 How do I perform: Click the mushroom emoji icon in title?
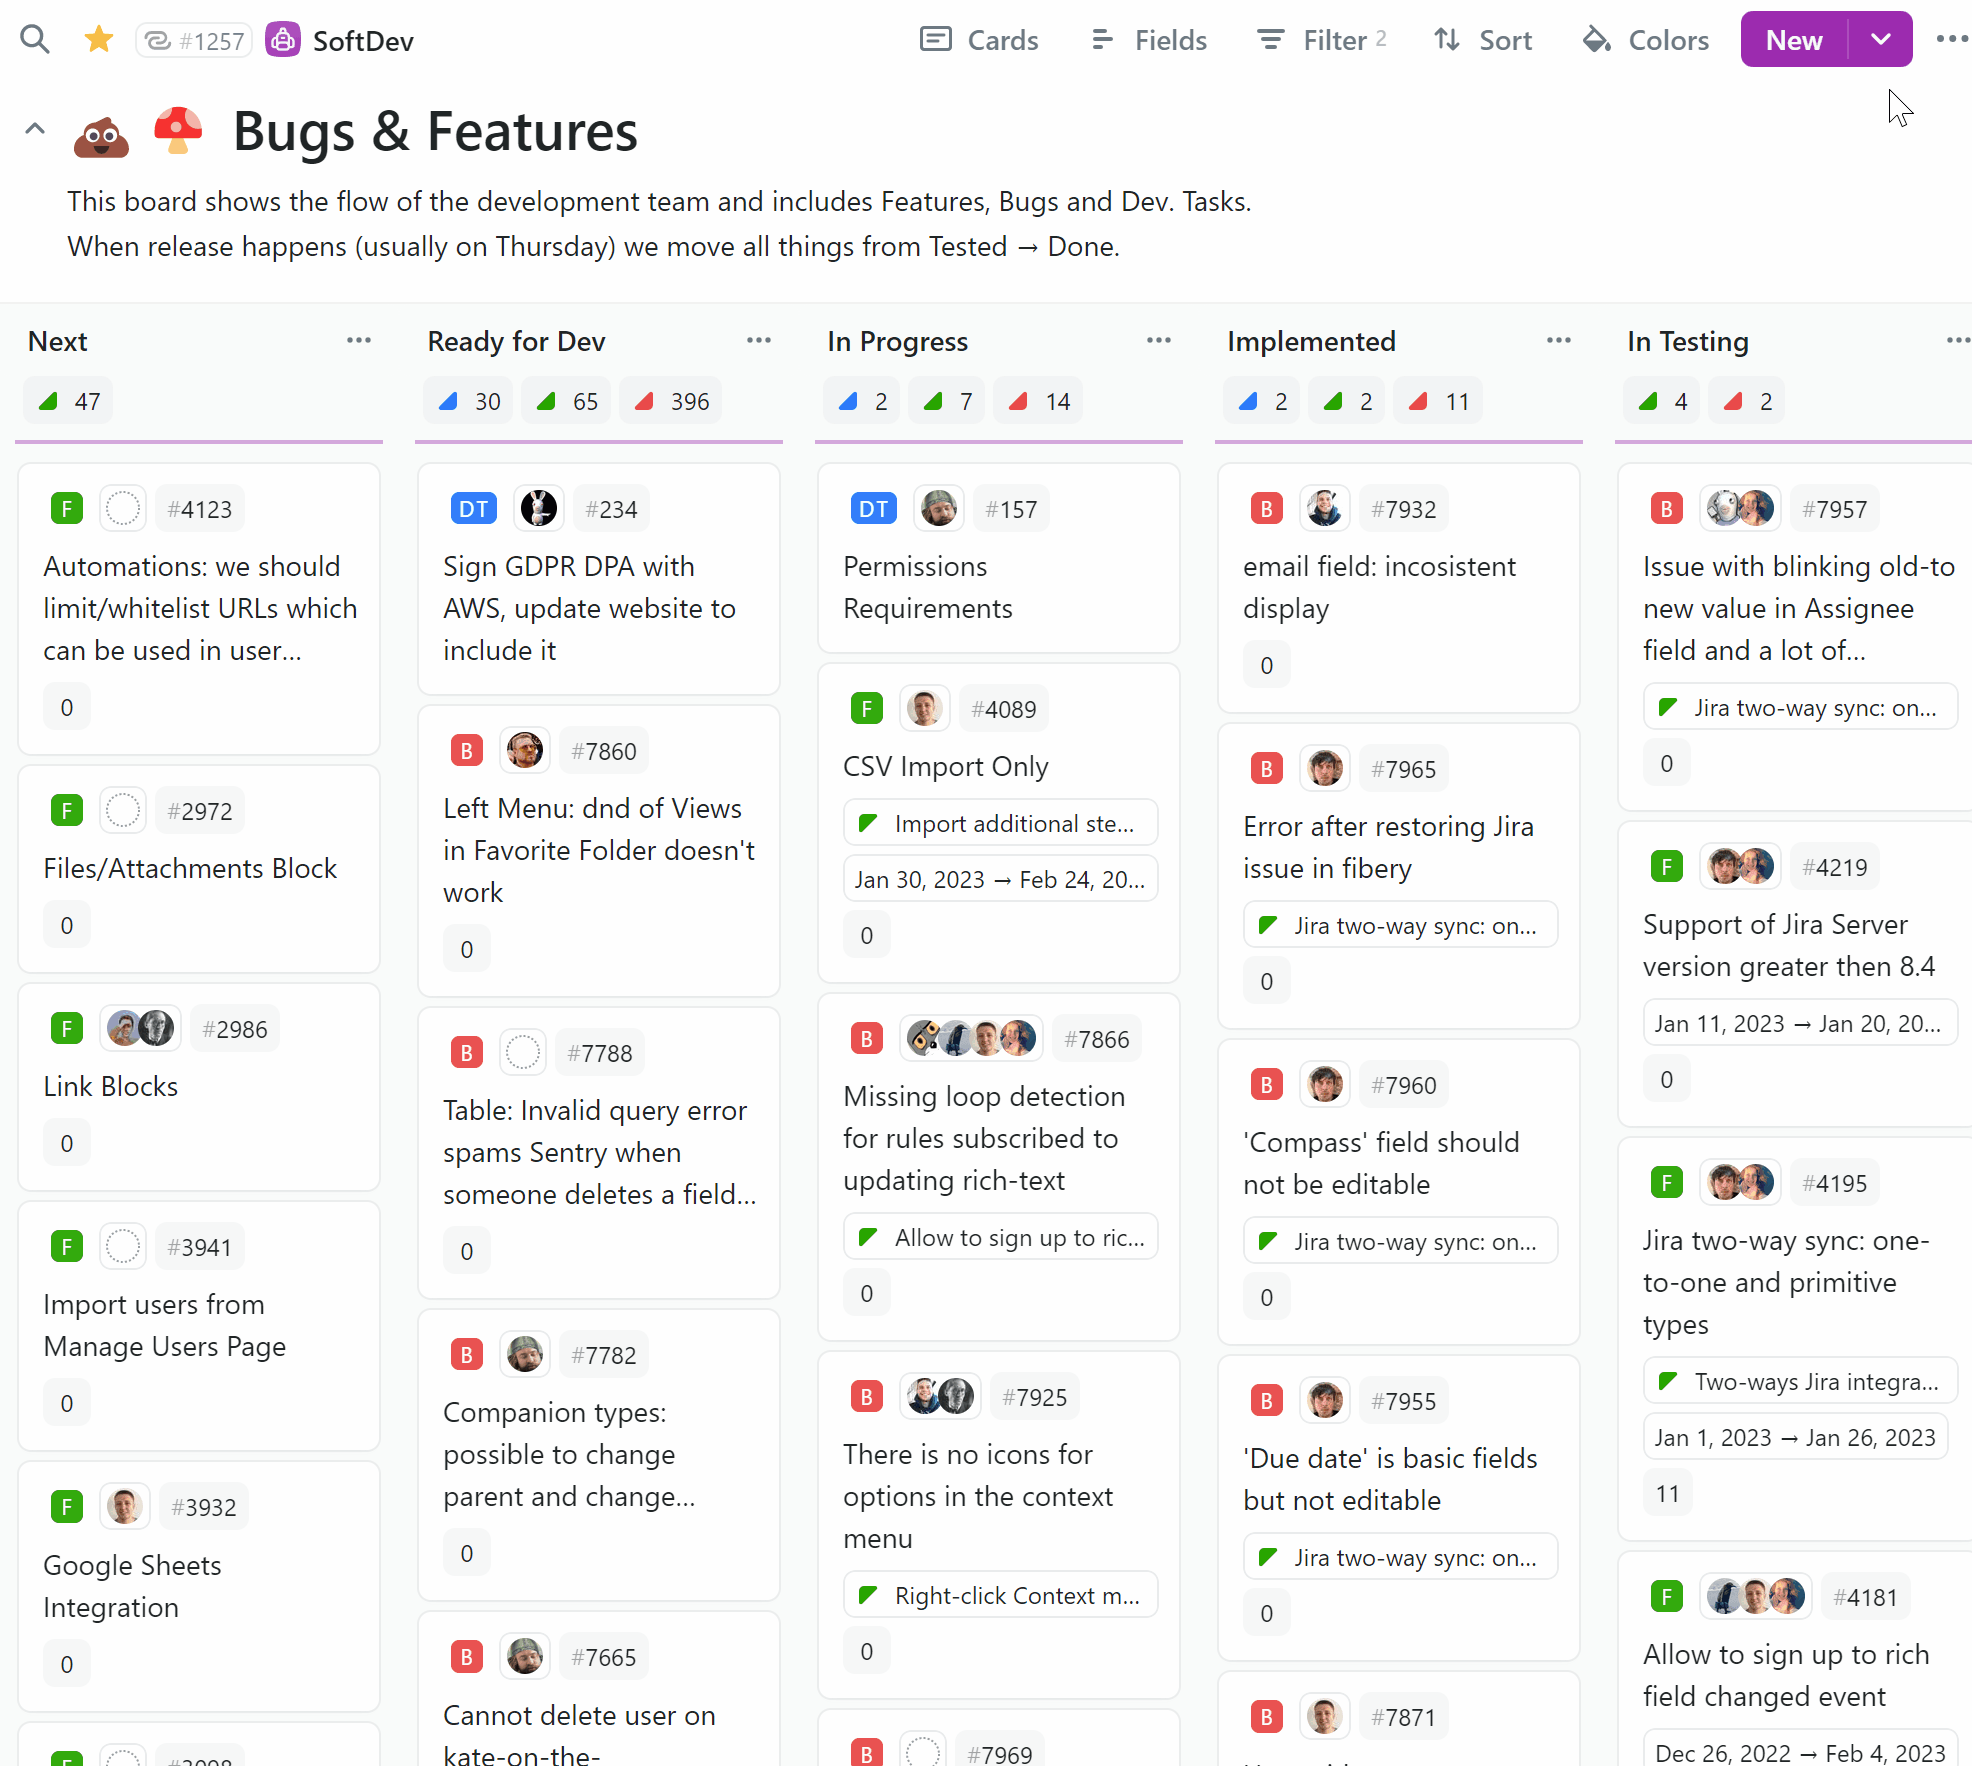[x=178, y=131]
